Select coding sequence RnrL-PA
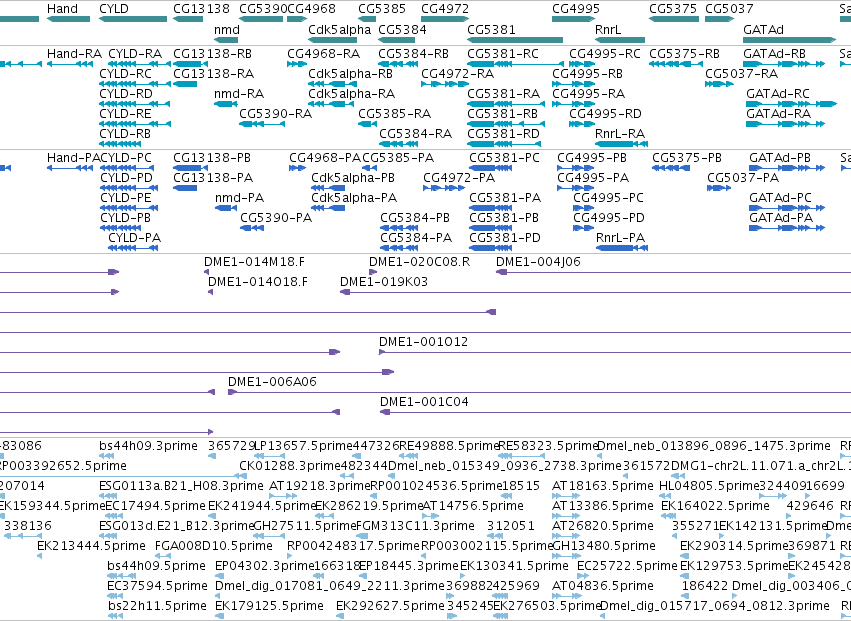This screenshot has height=621, width=851. point(621,248)
